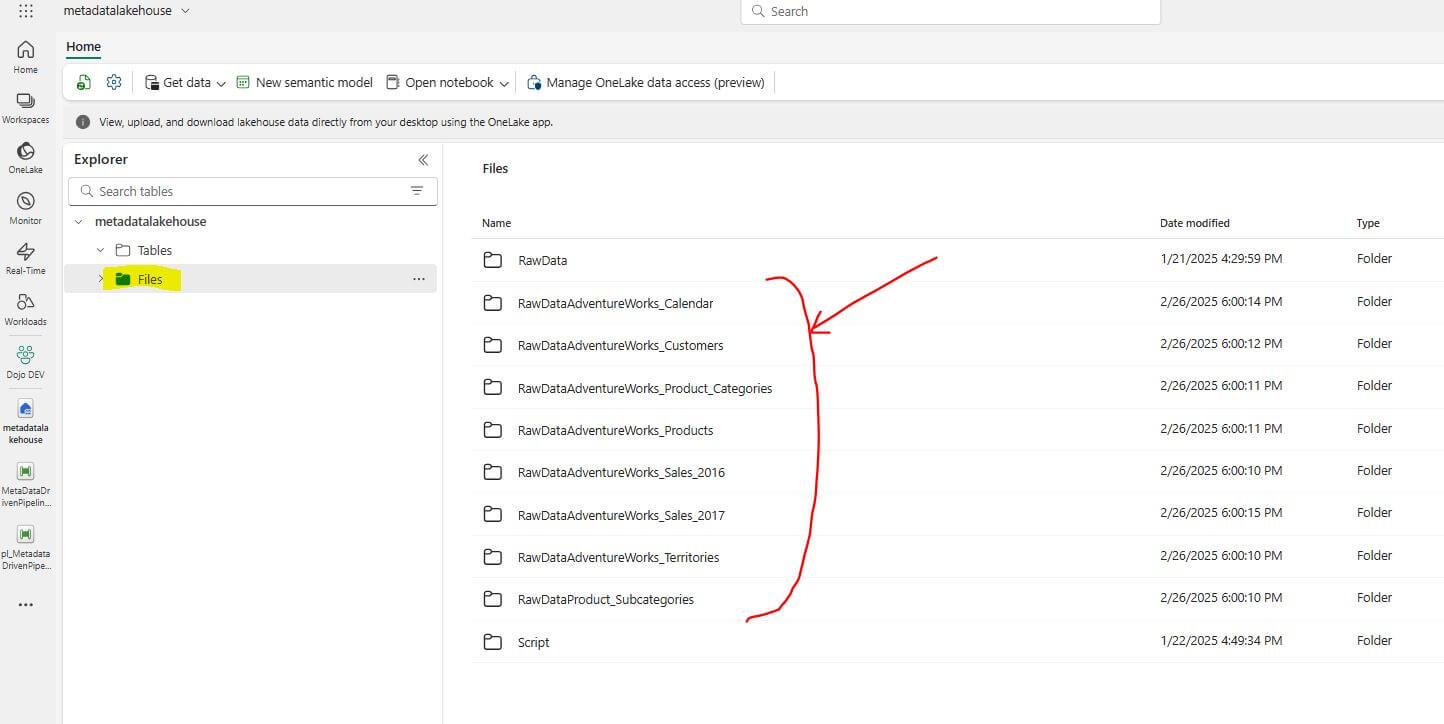Sort by Name column header

point(496,223)
